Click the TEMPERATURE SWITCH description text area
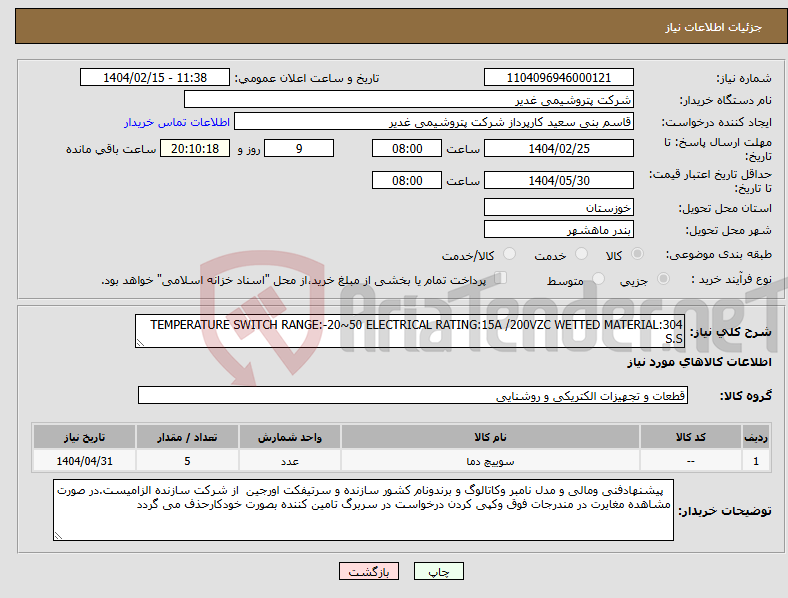This screenshot has height=598, width=788. click(410, 331)
